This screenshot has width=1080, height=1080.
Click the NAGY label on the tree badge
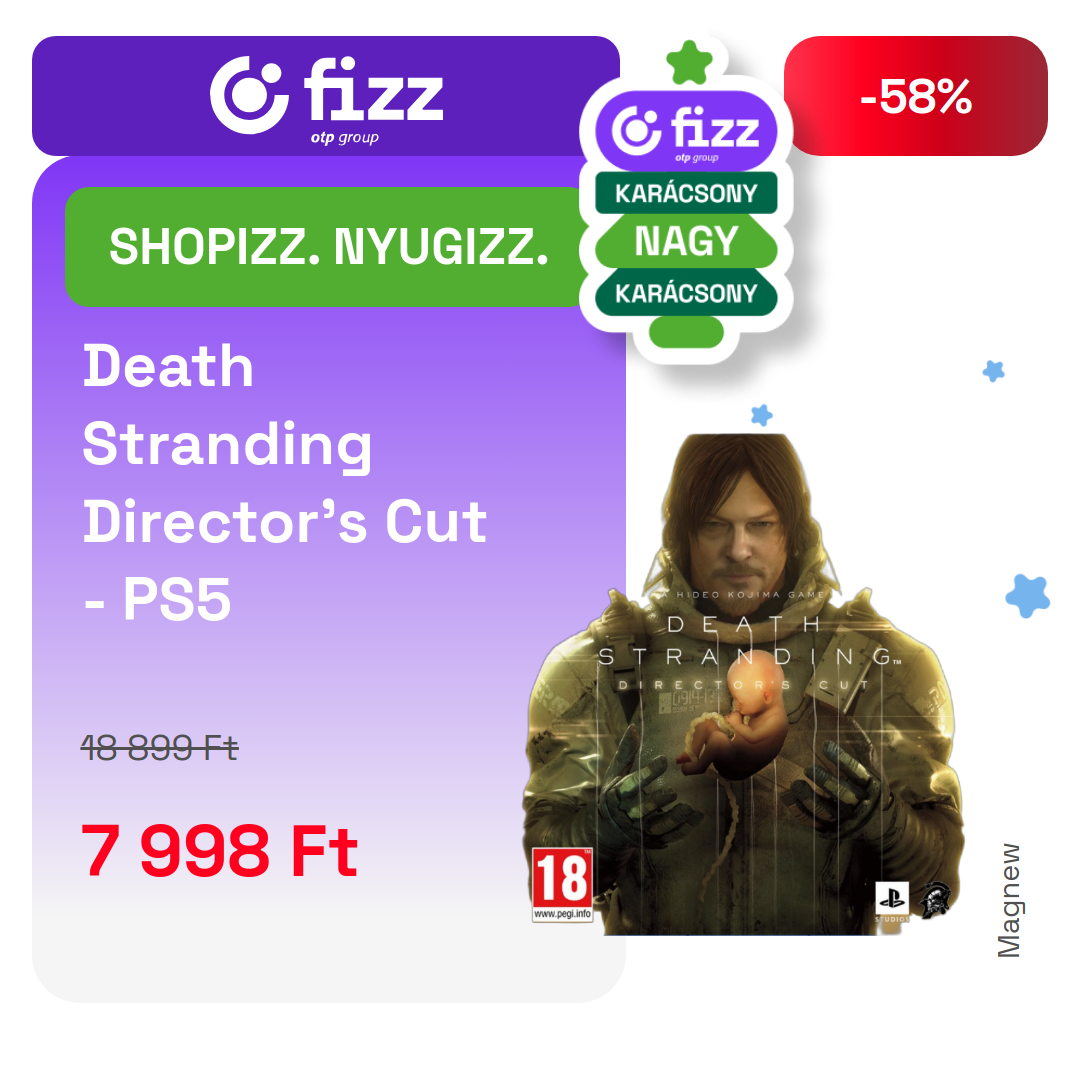[x=686, y=241]
